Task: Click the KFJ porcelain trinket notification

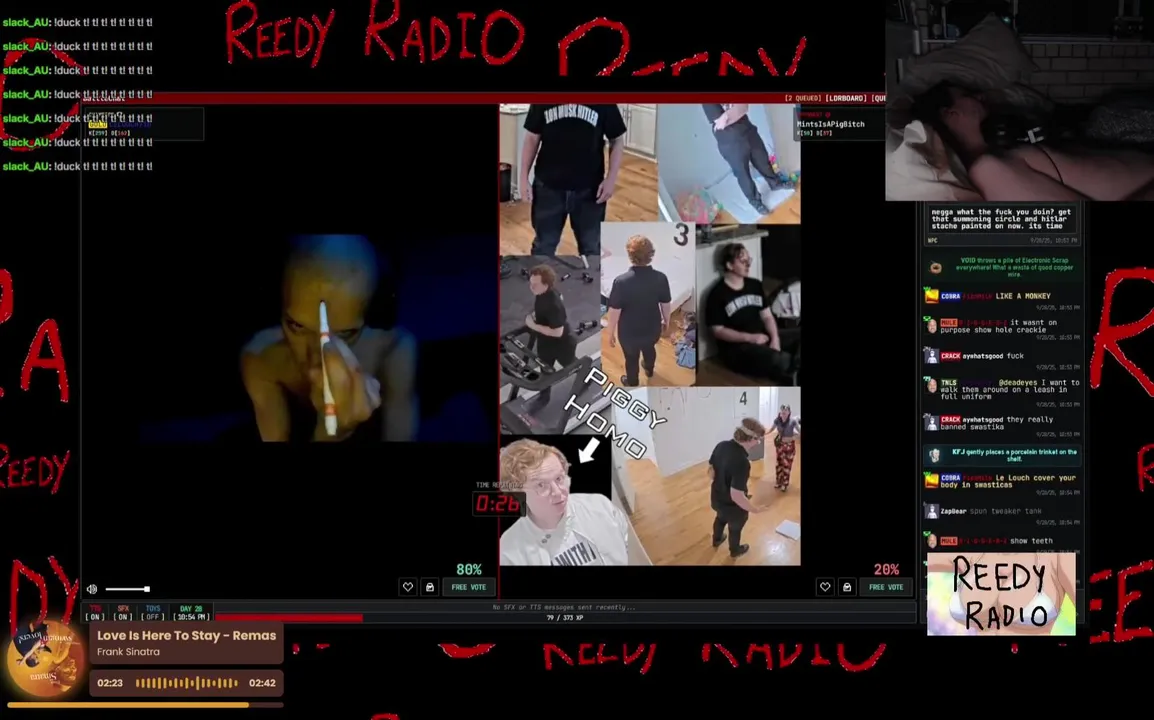Action: click(1001, 455)
